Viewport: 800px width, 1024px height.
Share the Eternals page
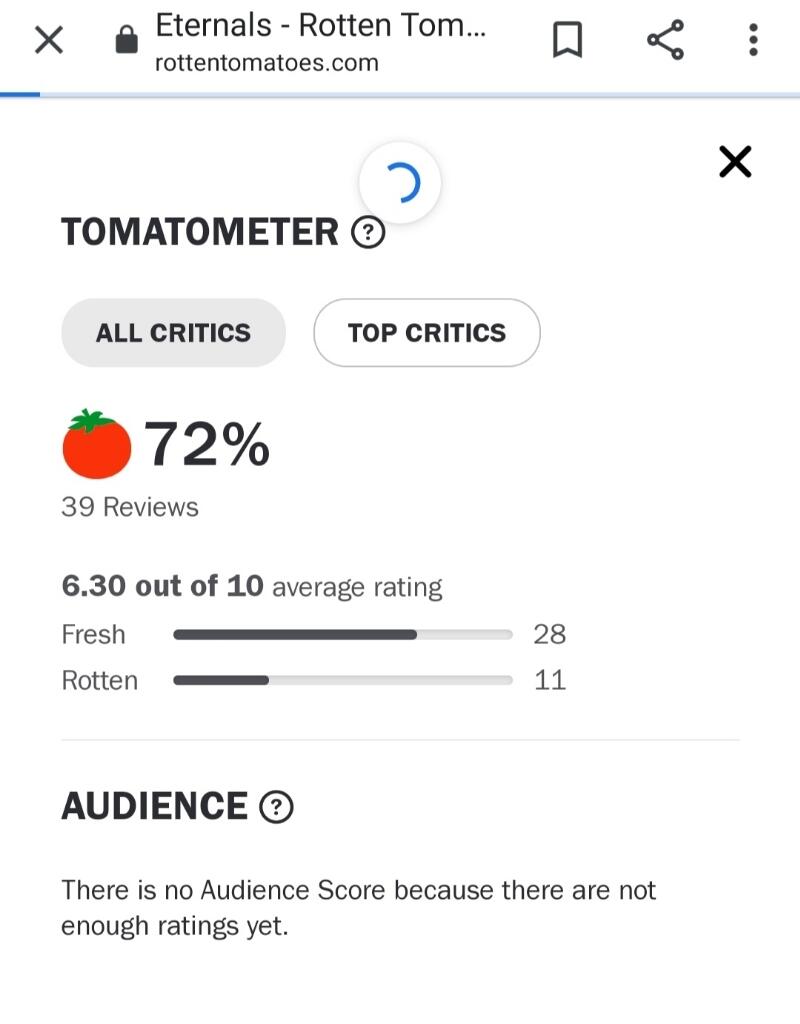click(665, 41)
